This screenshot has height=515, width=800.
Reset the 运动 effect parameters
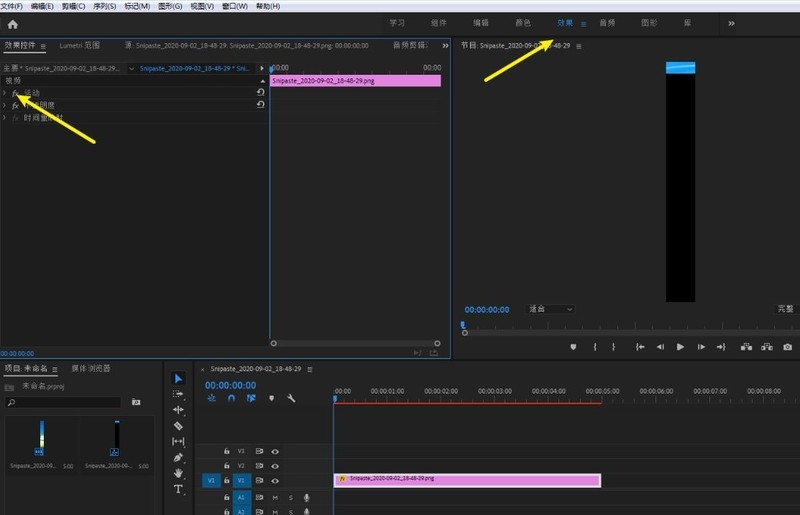tap(260, 92)
